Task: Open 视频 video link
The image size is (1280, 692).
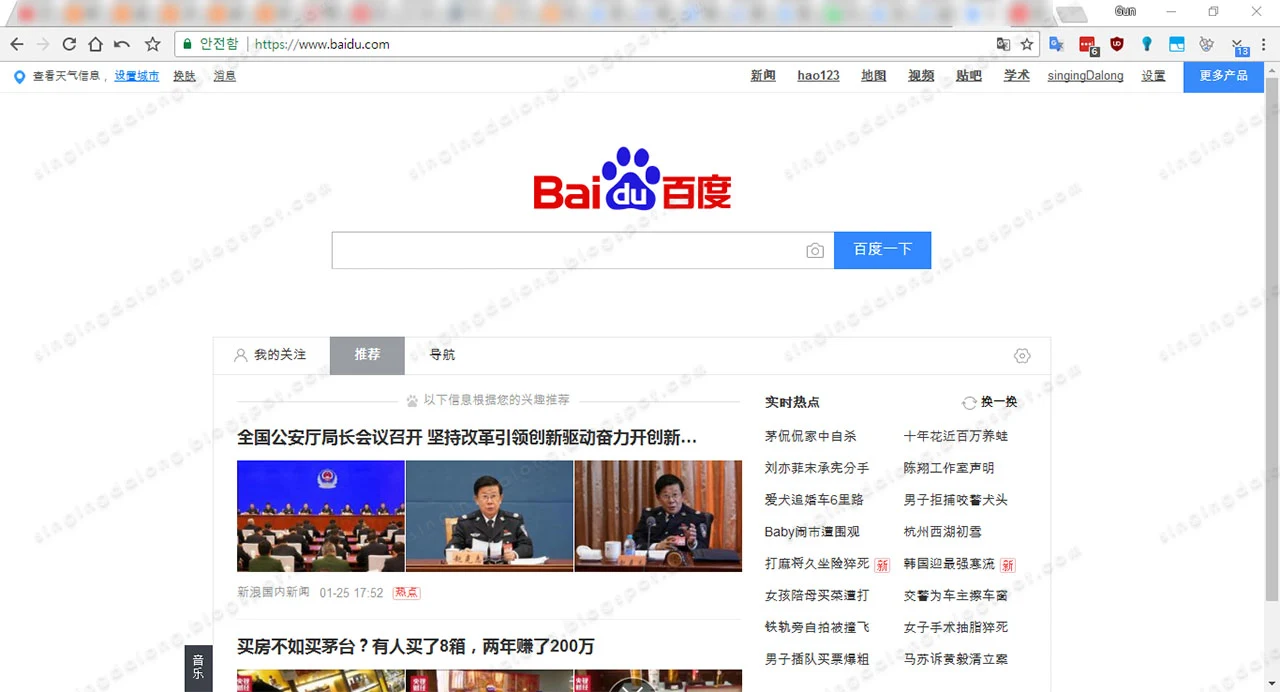Action: (x=921, y=75)
